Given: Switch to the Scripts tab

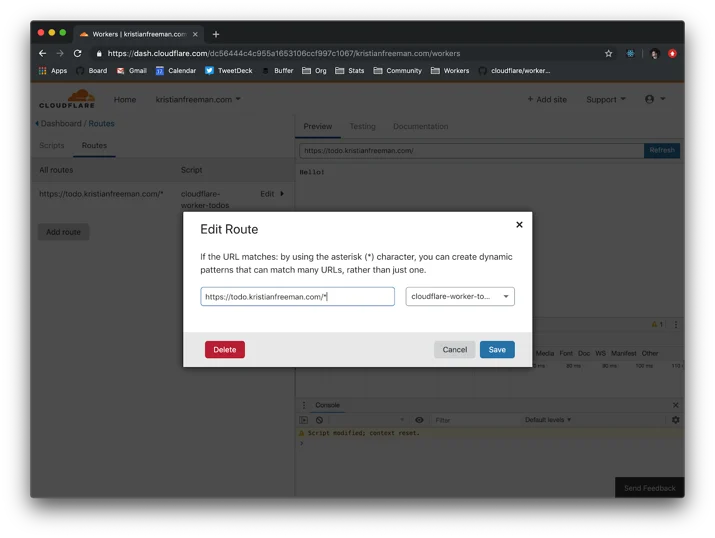Looking at the screenshot, I should [52, 145].
